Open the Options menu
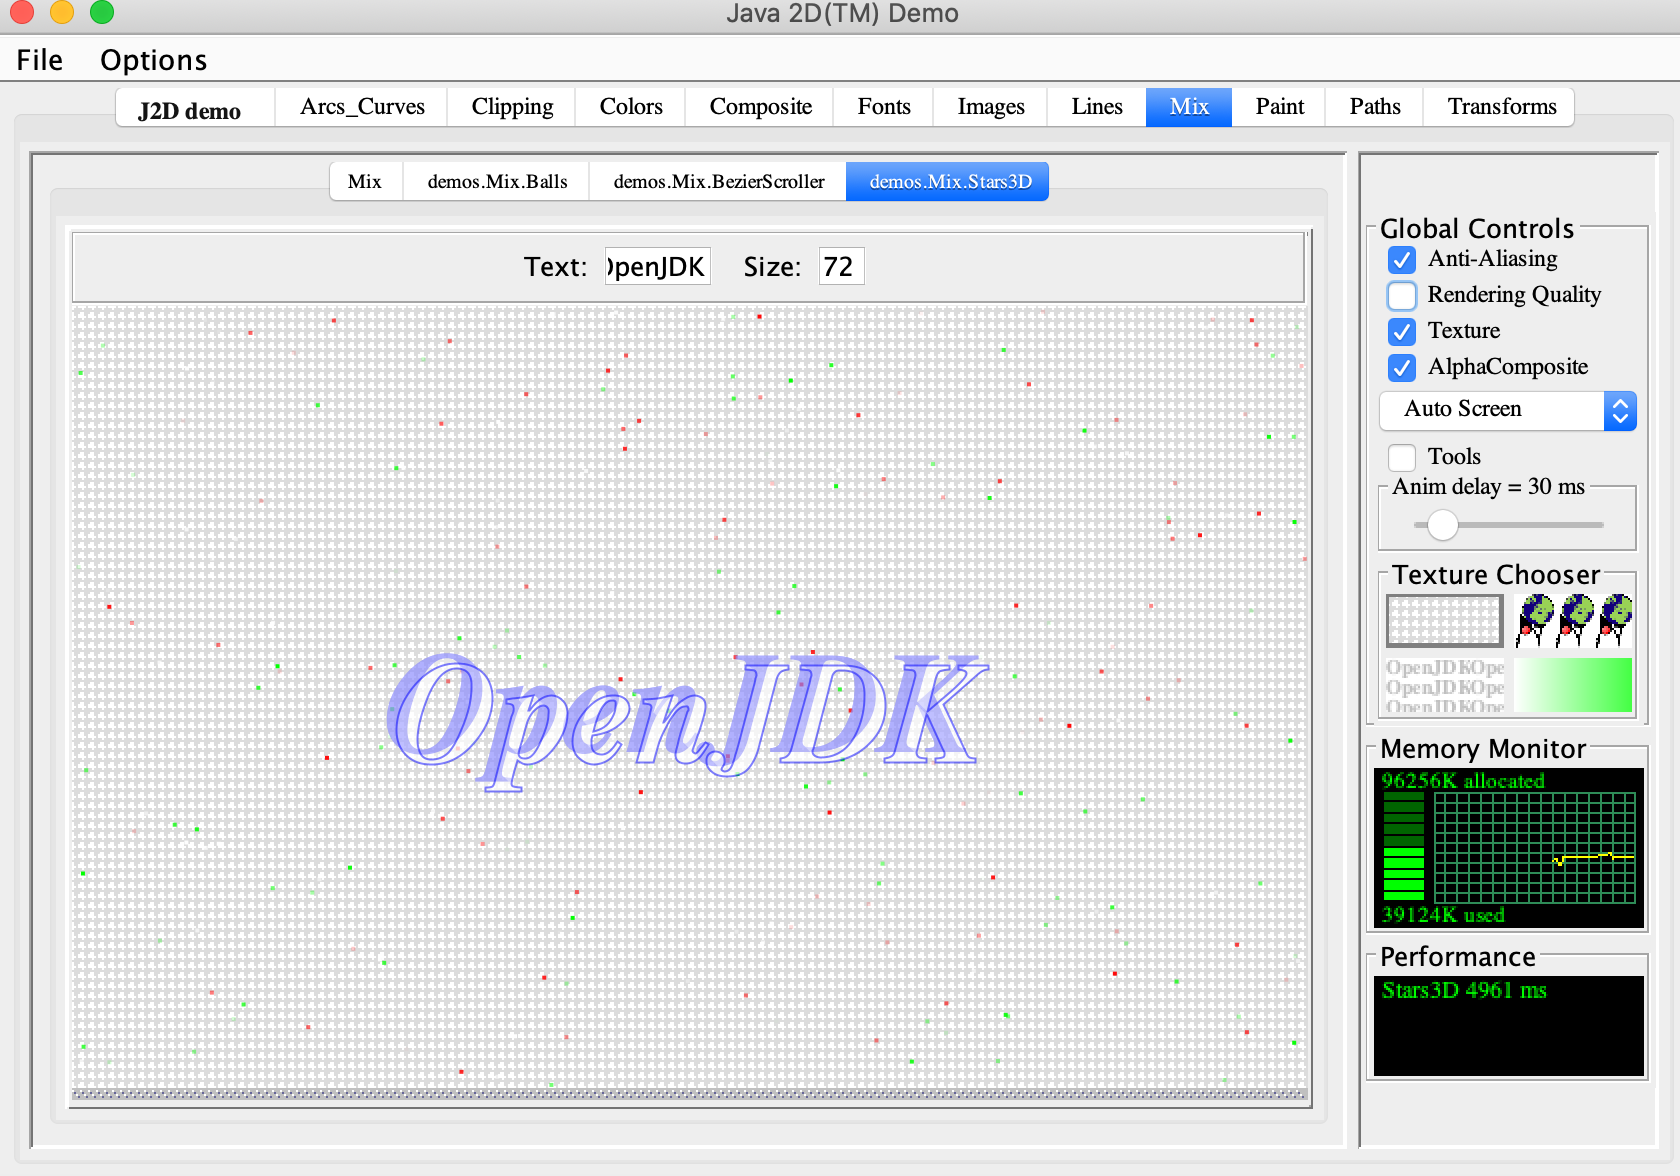This screenshot has width=1680, height=1176. [x=153, y=60]
